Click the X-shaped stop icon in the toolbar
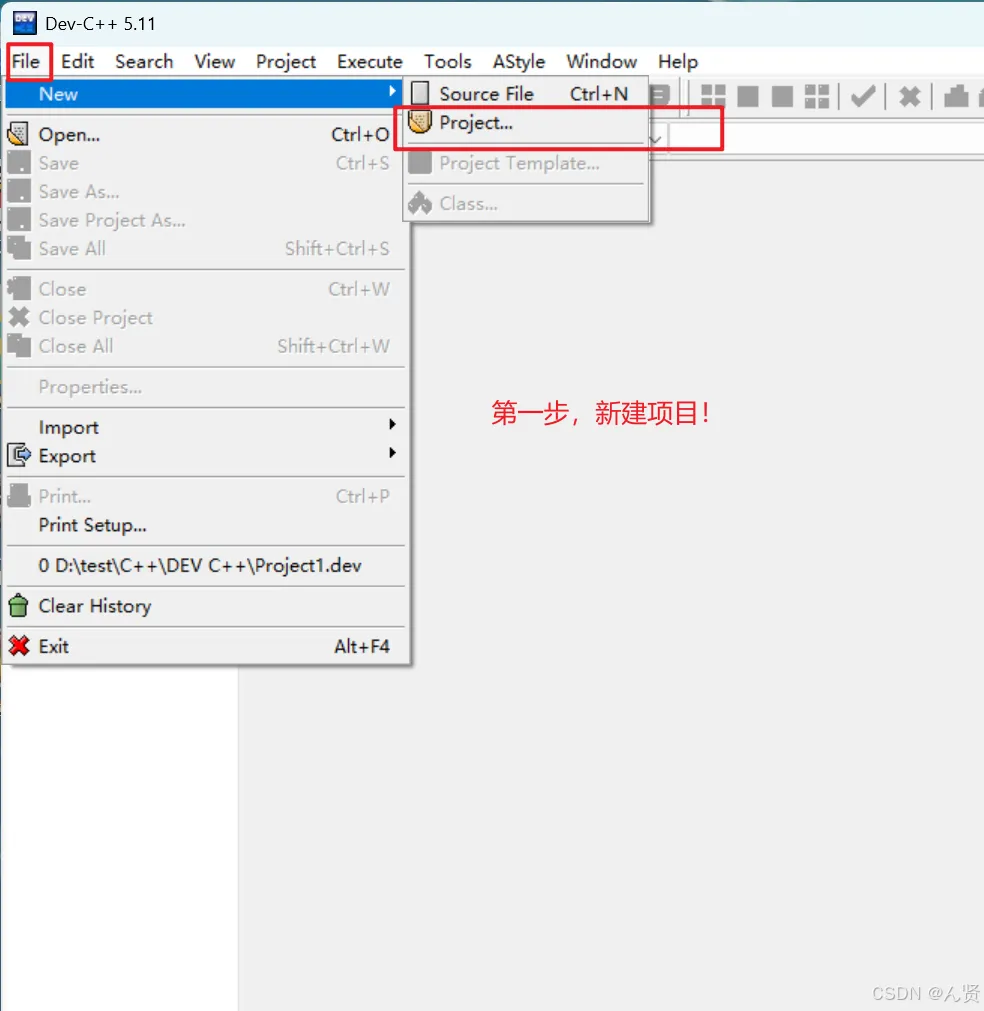 (909, 97)
